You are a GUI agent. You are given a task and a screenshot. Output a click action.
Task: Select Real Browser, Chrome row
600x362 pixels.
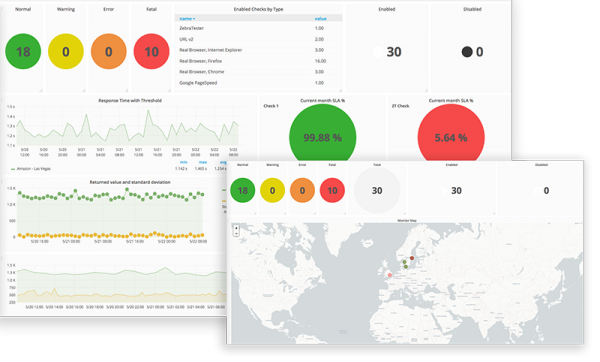point(259,72)
